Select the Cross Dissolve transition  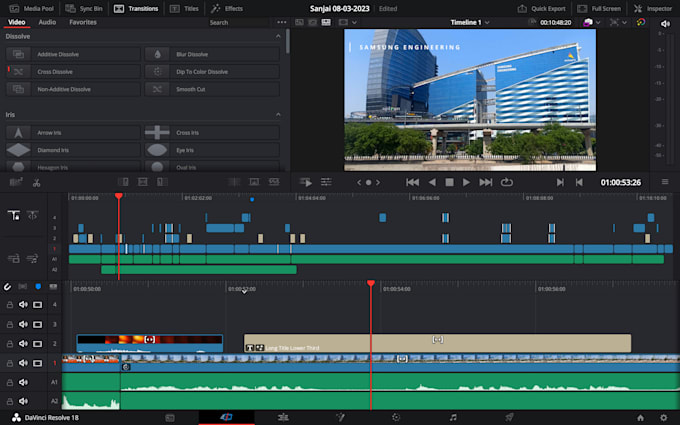click(73, 72)
